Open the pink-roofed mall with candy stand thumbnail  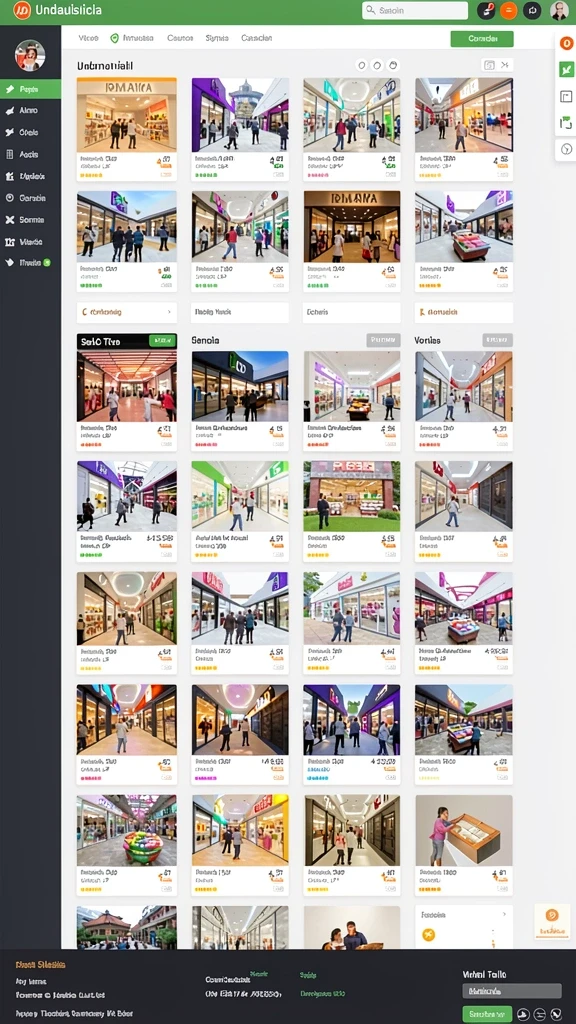click(x=464, y=607)
